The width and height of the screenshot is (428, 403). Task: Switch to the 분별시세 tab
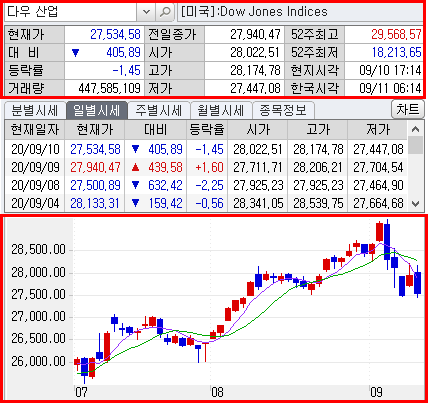click(35, 111)
